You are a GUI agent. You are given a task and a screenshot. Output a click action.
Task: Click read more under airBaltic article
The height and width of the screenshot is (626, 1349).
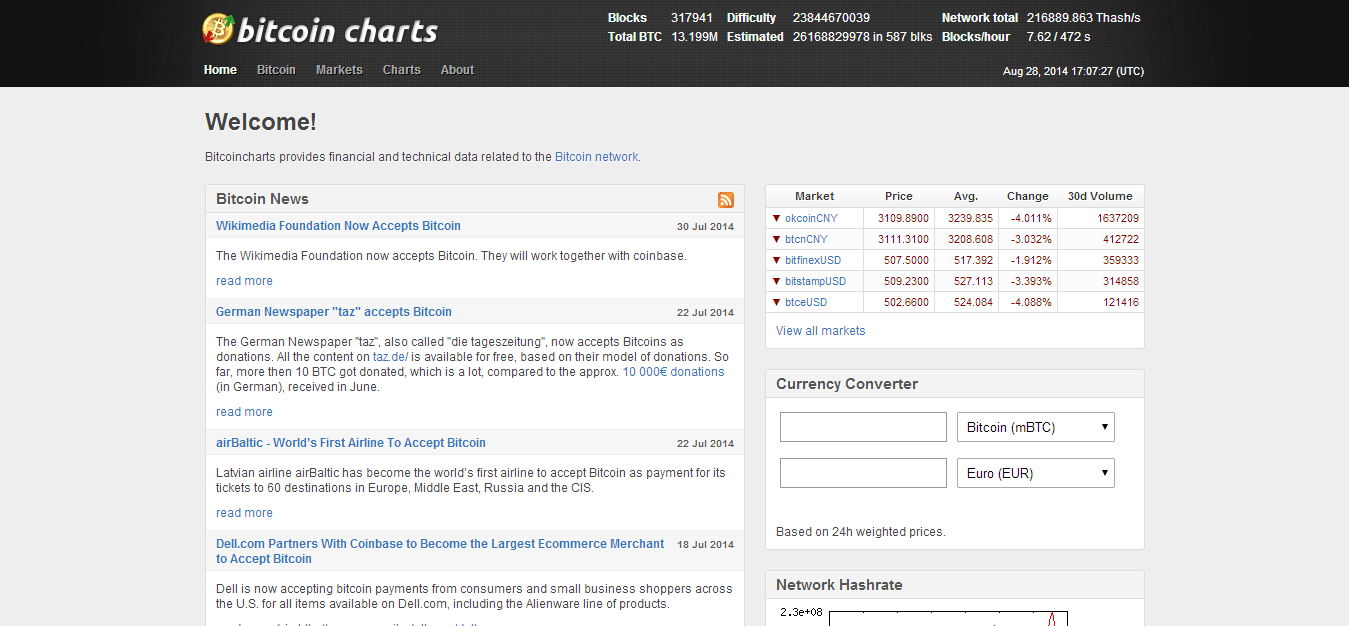point(244,513)
